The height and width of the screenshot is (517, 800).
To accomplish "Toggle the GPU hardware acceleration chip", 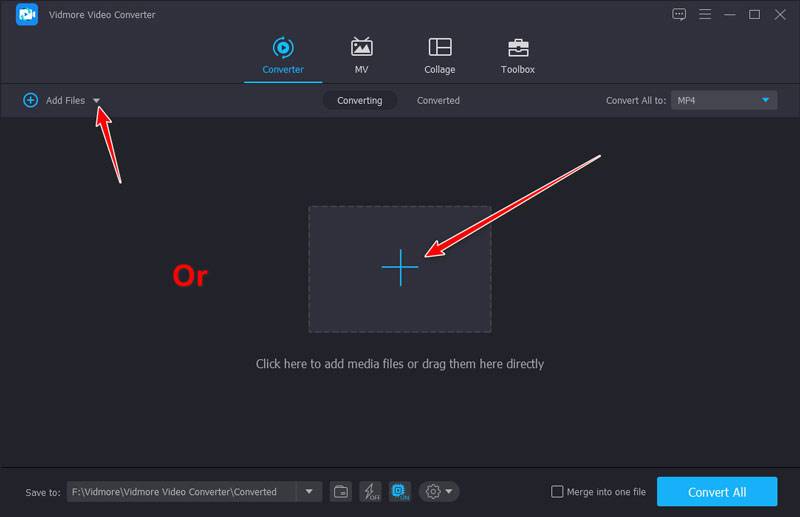I will tap(400, 491).
